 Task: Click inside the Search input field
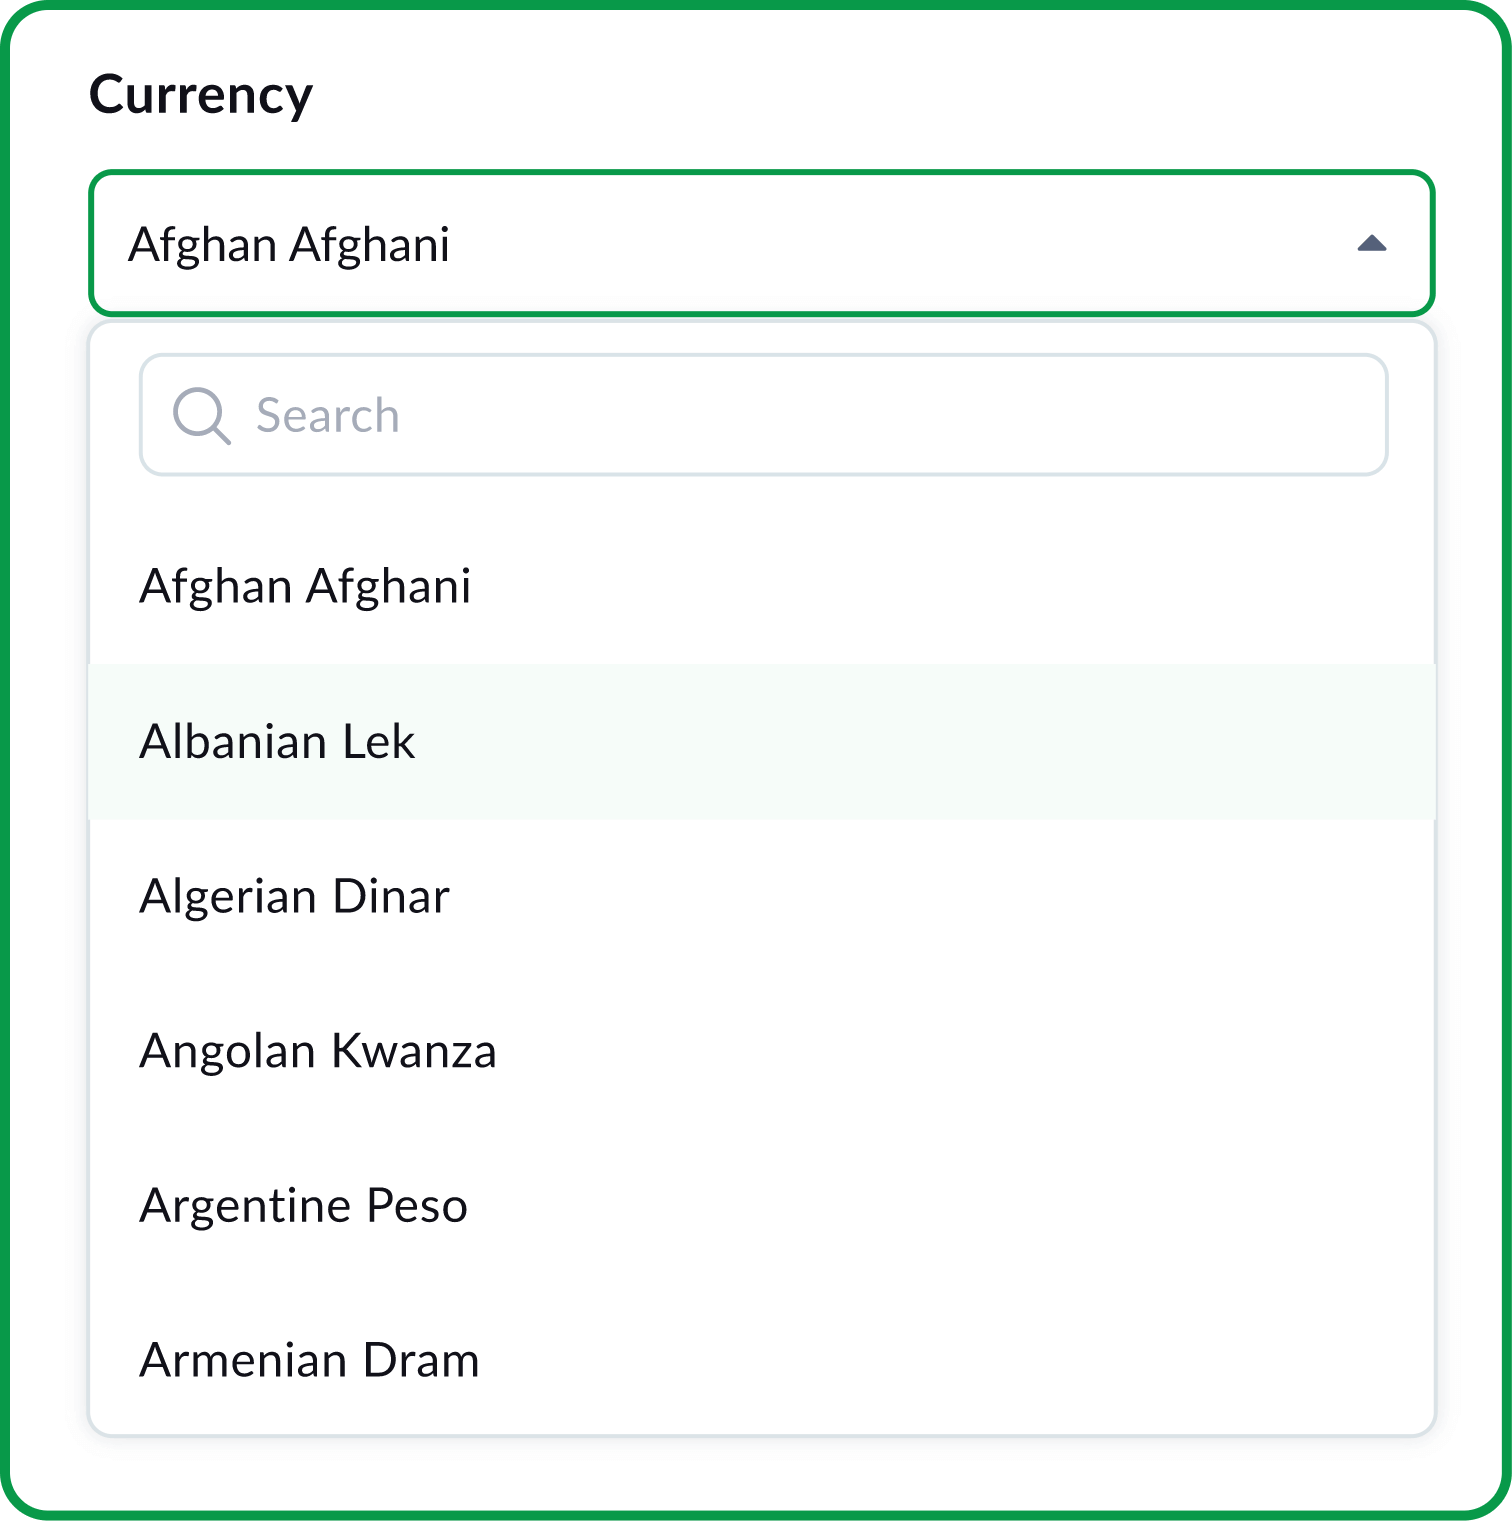[x=700, y=415]
